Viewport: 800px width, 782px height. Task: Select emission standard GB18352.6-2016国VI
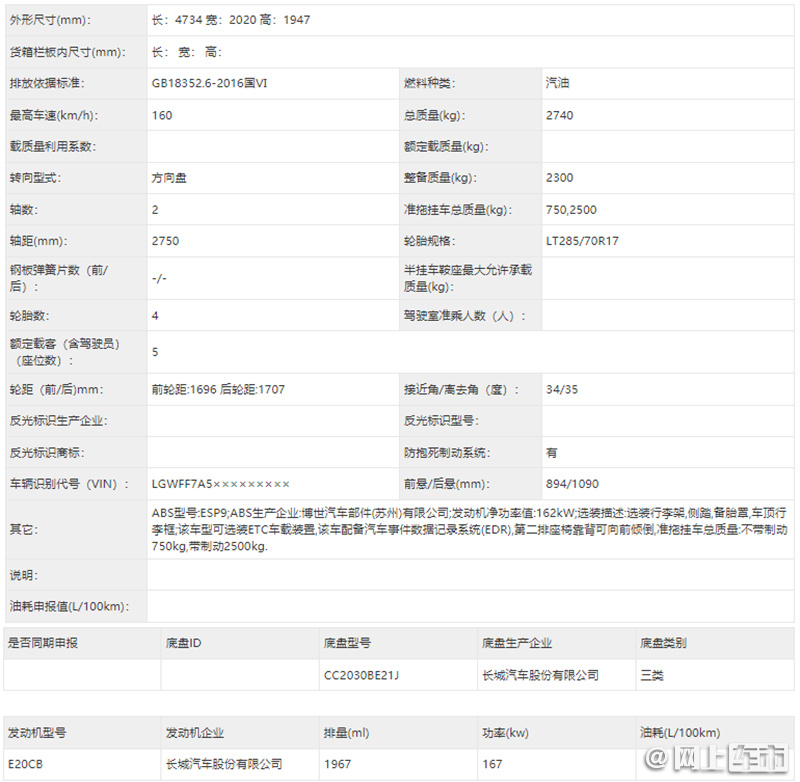coord(209,83)
